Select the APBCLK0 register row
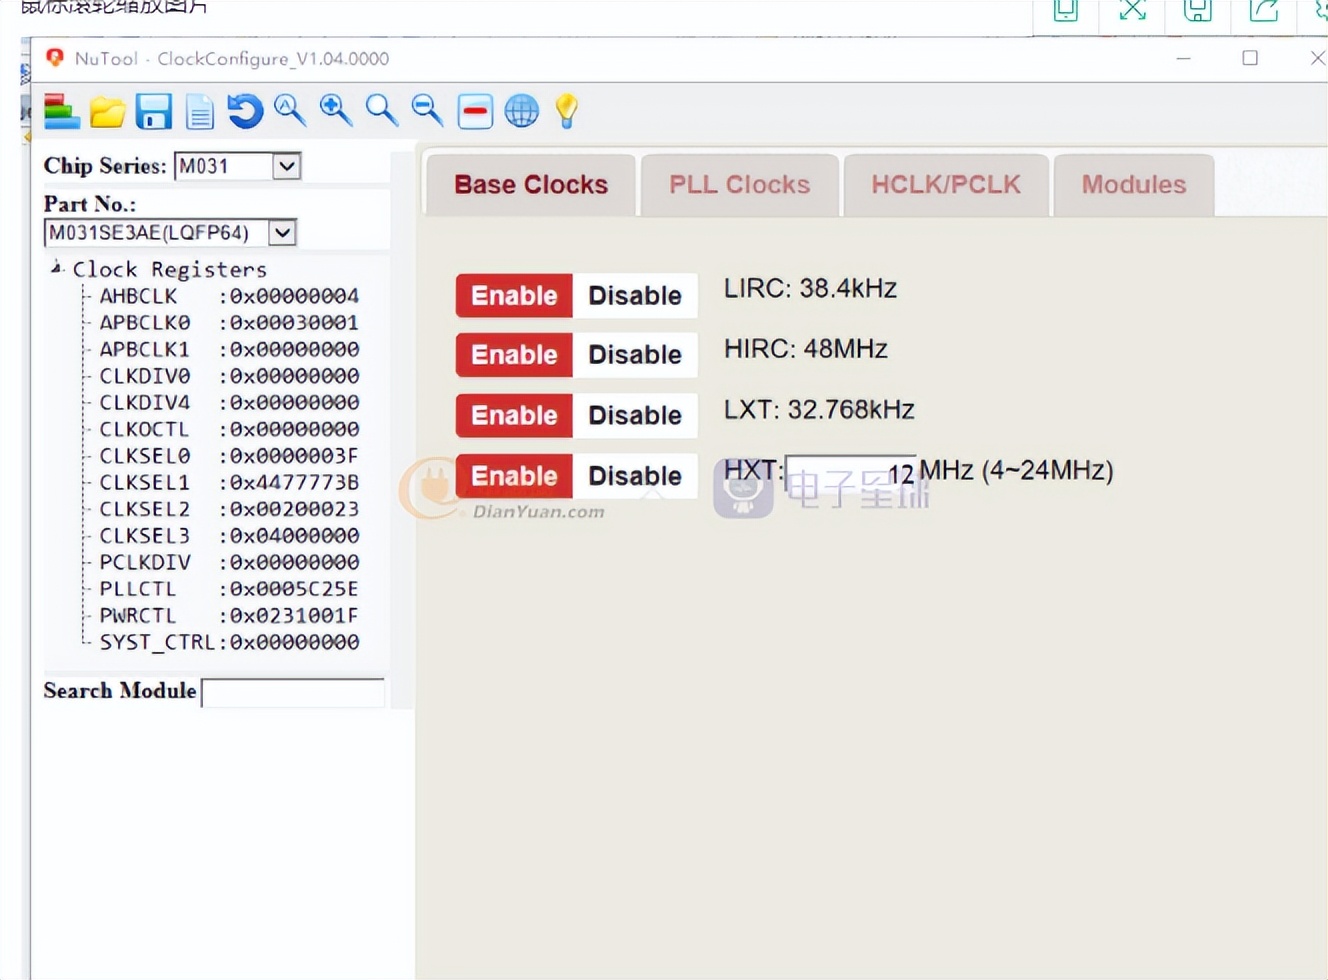 click(x=229, y=323)
